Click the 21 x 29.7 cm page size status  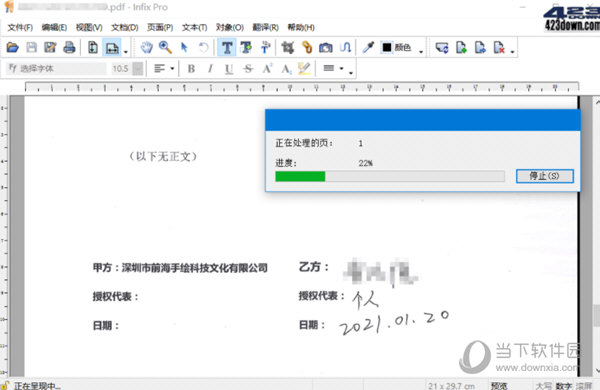pyautogui.click(x=452, y=386)
